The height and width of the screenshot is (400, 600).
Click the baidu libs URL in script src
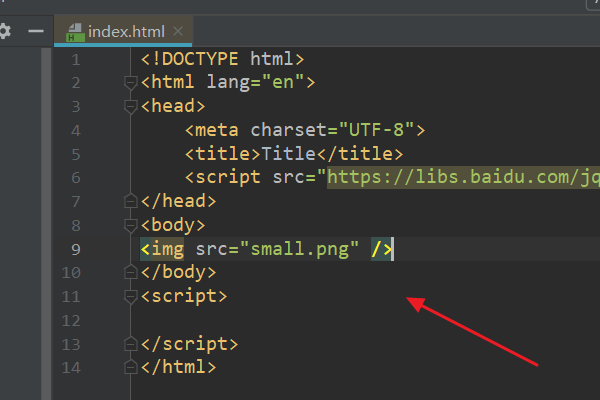coord(463,177)
